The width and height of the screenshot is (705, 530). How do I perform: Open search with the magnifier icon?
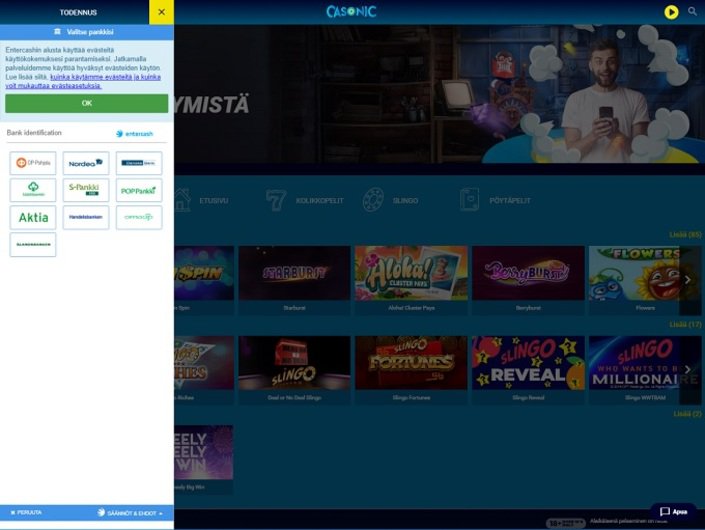(x=692, y=12)
